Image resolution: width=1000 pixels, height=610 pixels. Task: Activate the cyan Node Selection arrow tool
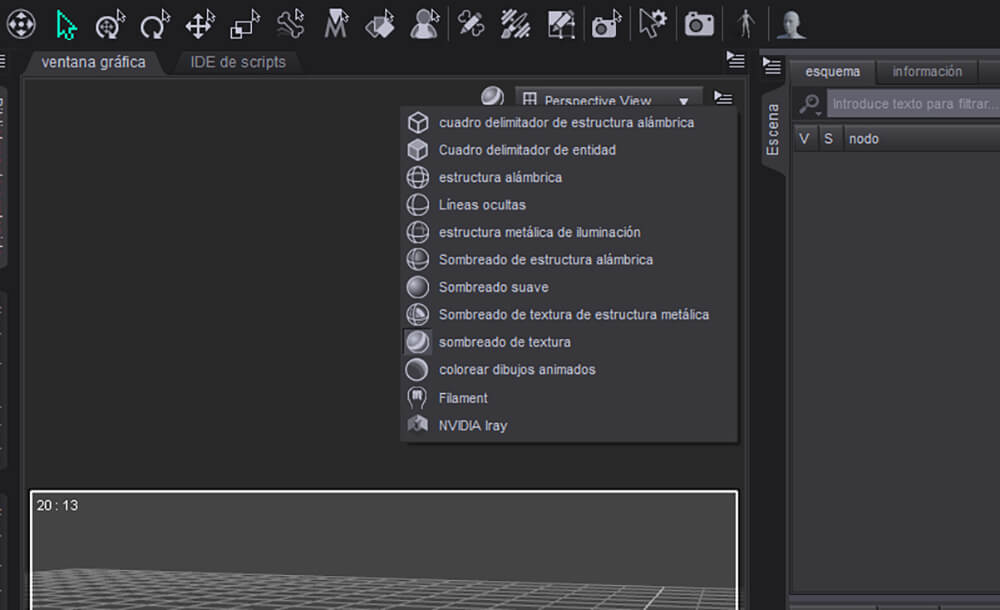pos(65,25)
